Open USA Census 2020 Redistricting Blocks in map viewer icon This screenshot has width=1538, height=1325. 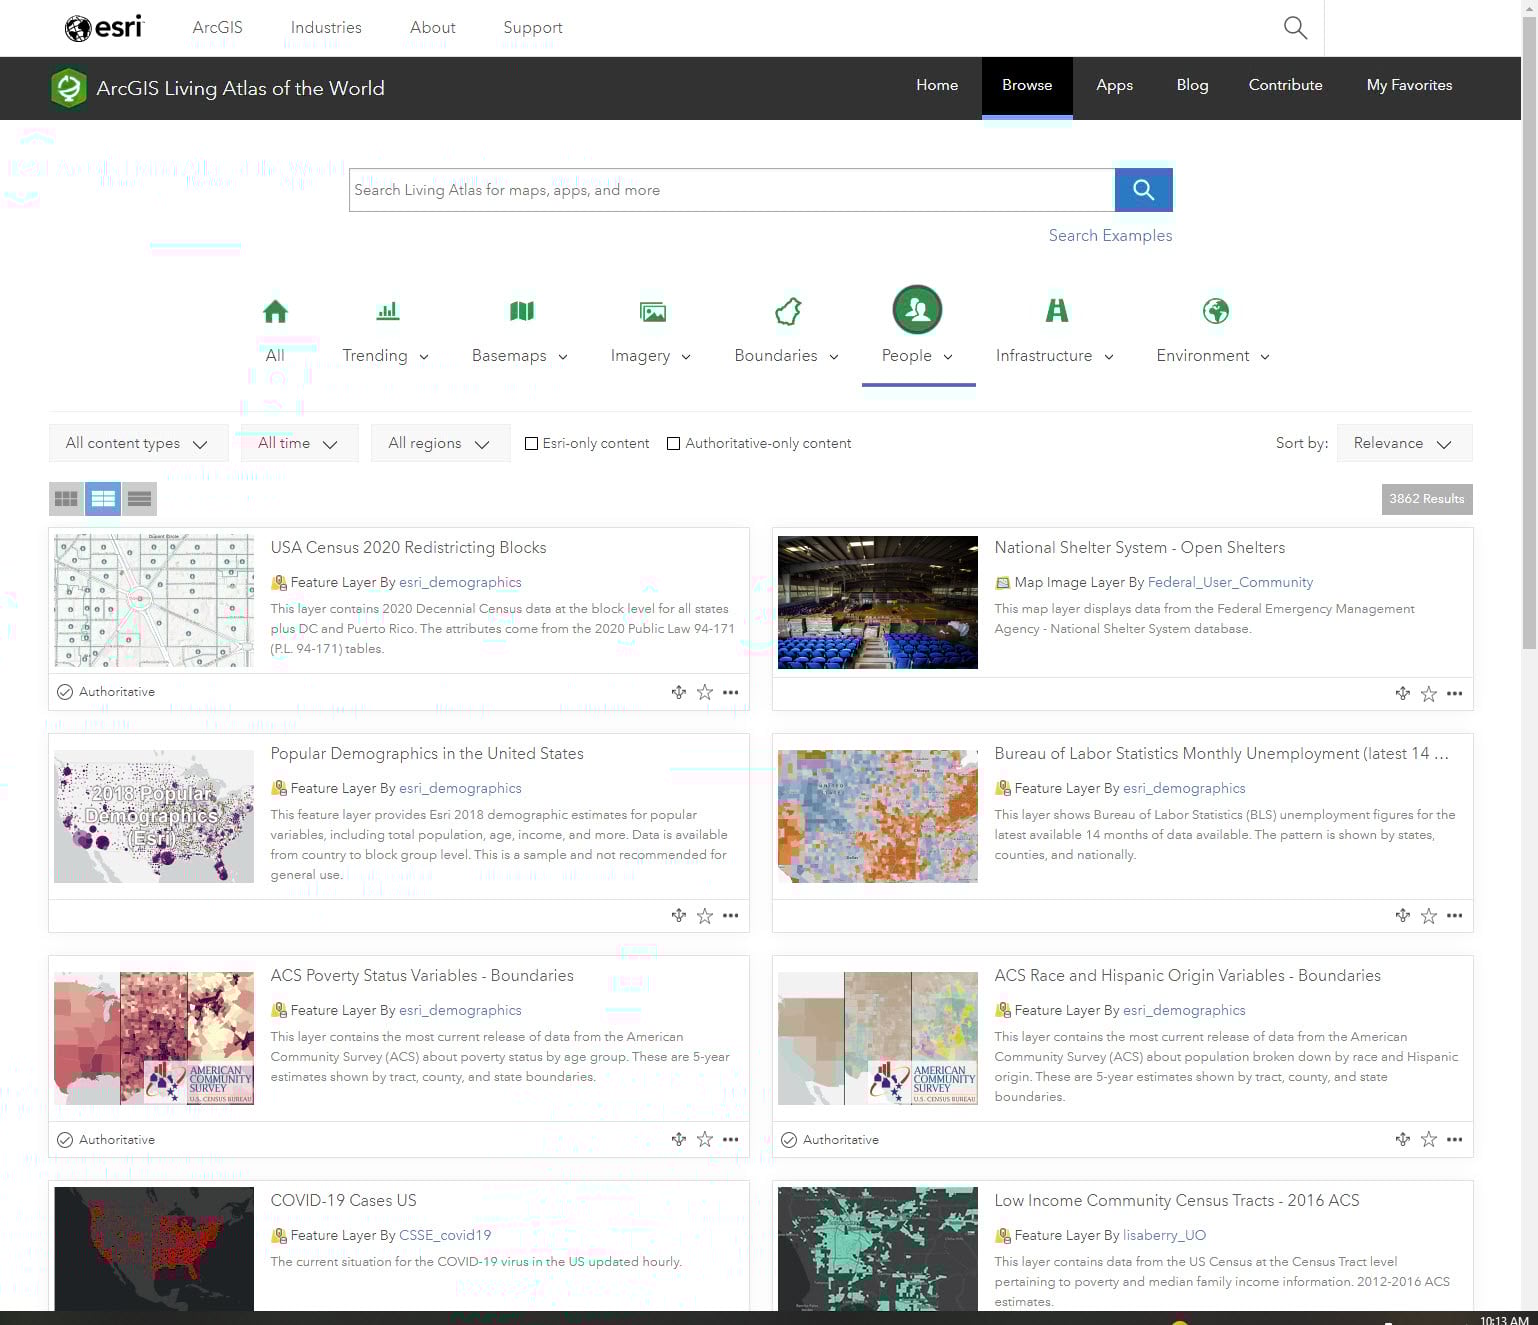click(x=679, y=692)
